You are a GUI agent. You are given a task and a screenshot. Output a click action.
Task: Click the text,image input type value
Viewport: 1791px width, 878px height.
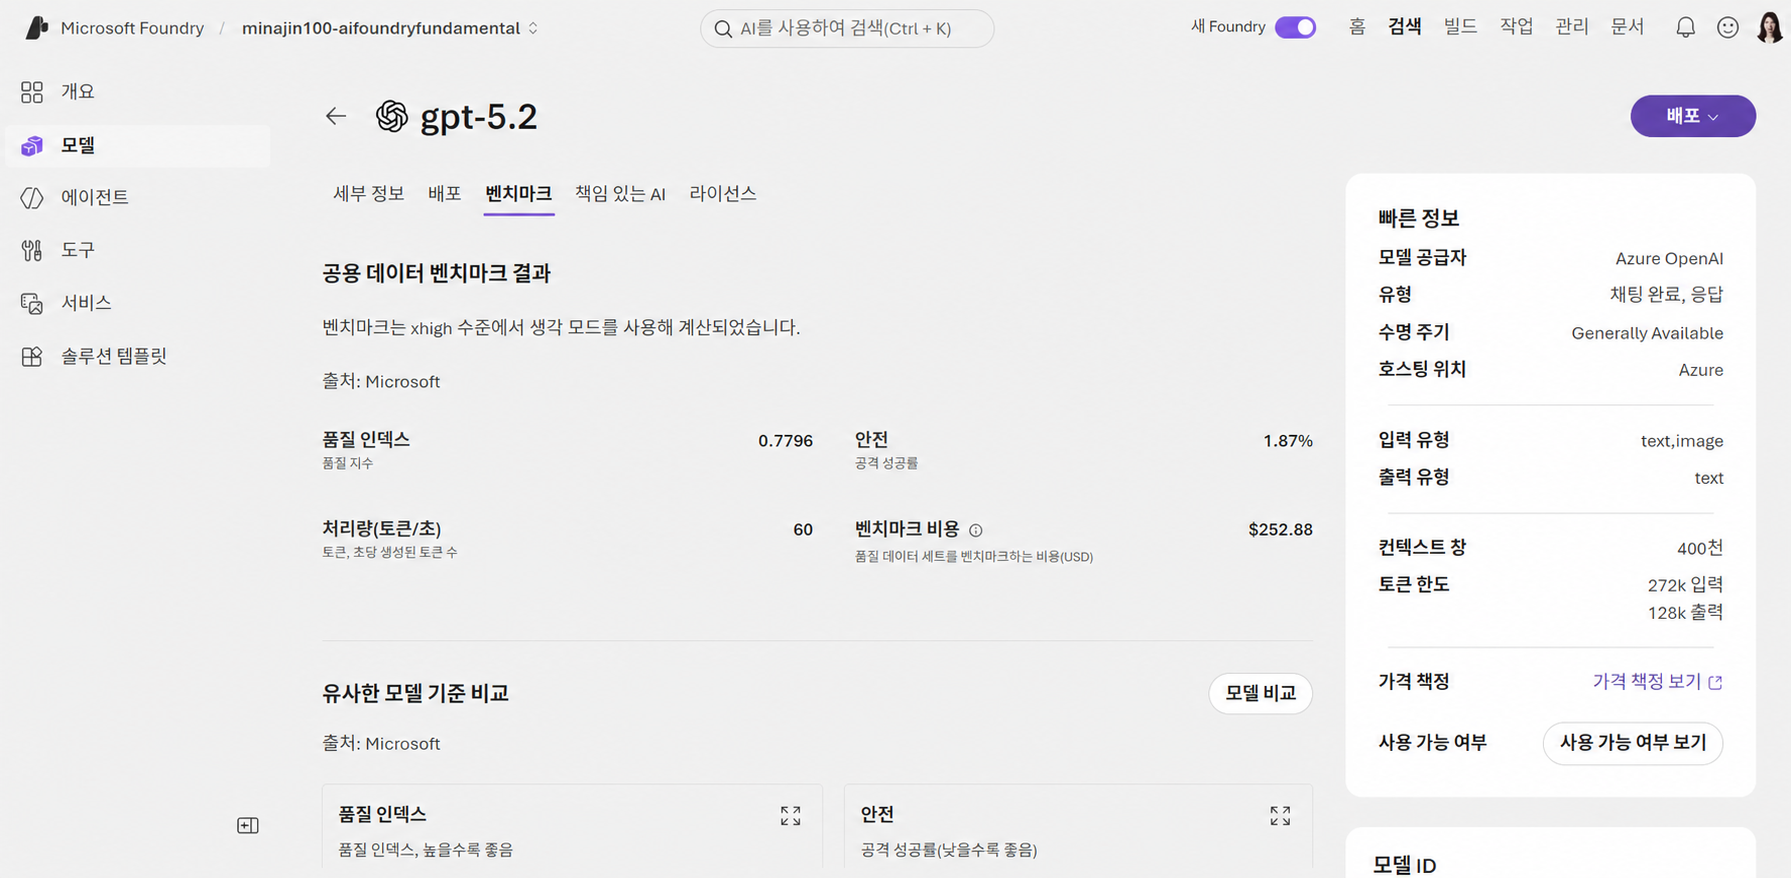click(1682, 441)
